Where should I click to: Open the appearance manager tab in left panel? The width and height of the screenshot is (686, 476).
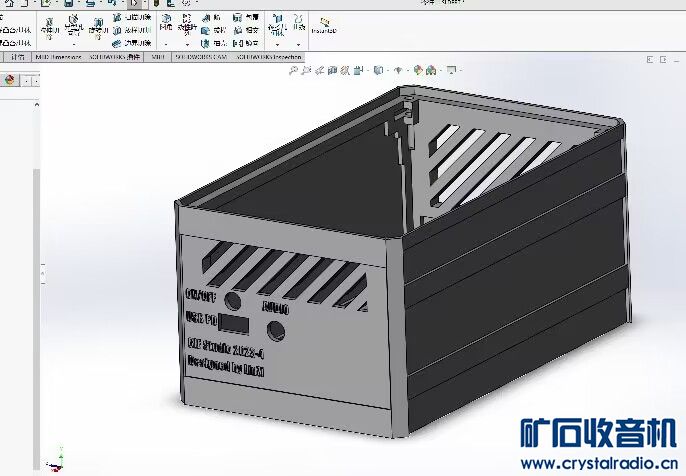coord(10,80)
